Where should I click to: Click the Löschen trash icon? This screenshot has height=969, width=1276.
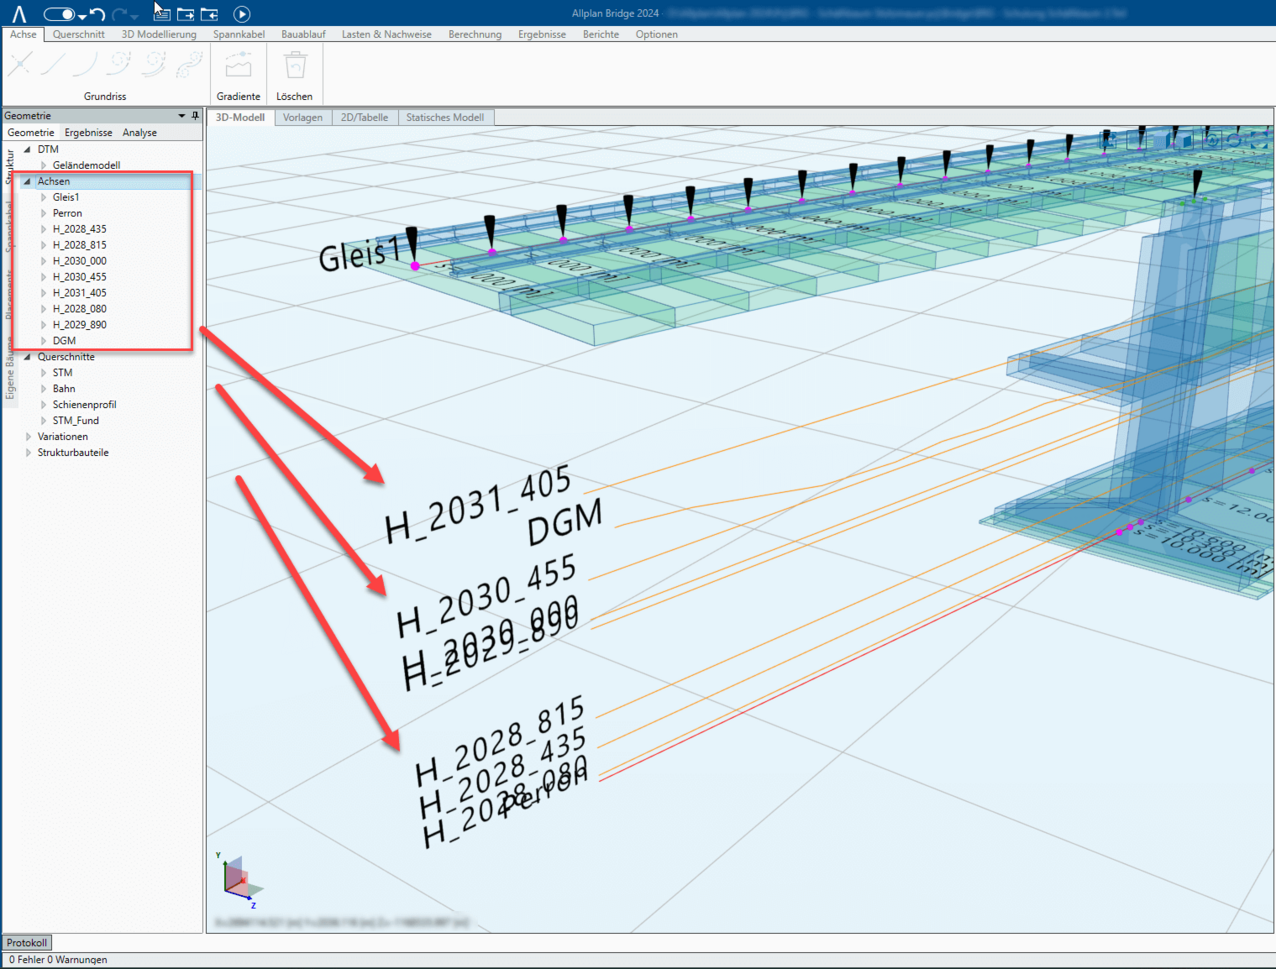point(294,67)
